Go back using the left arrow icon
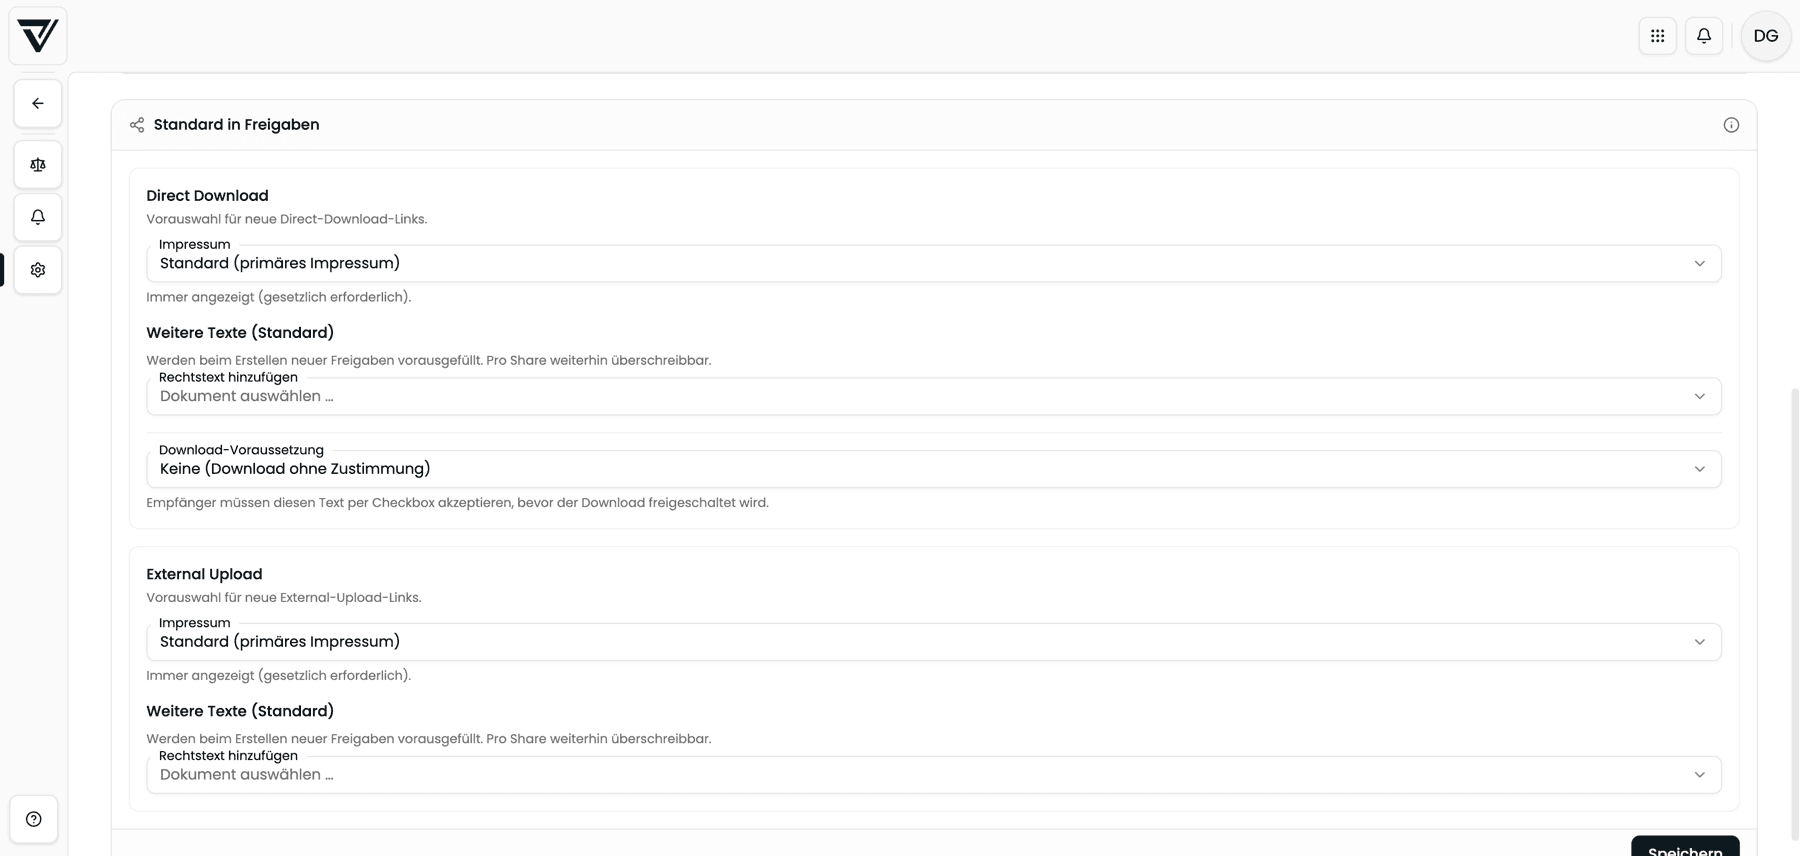This screenshot has width=1800, height=856. point(38,104)
